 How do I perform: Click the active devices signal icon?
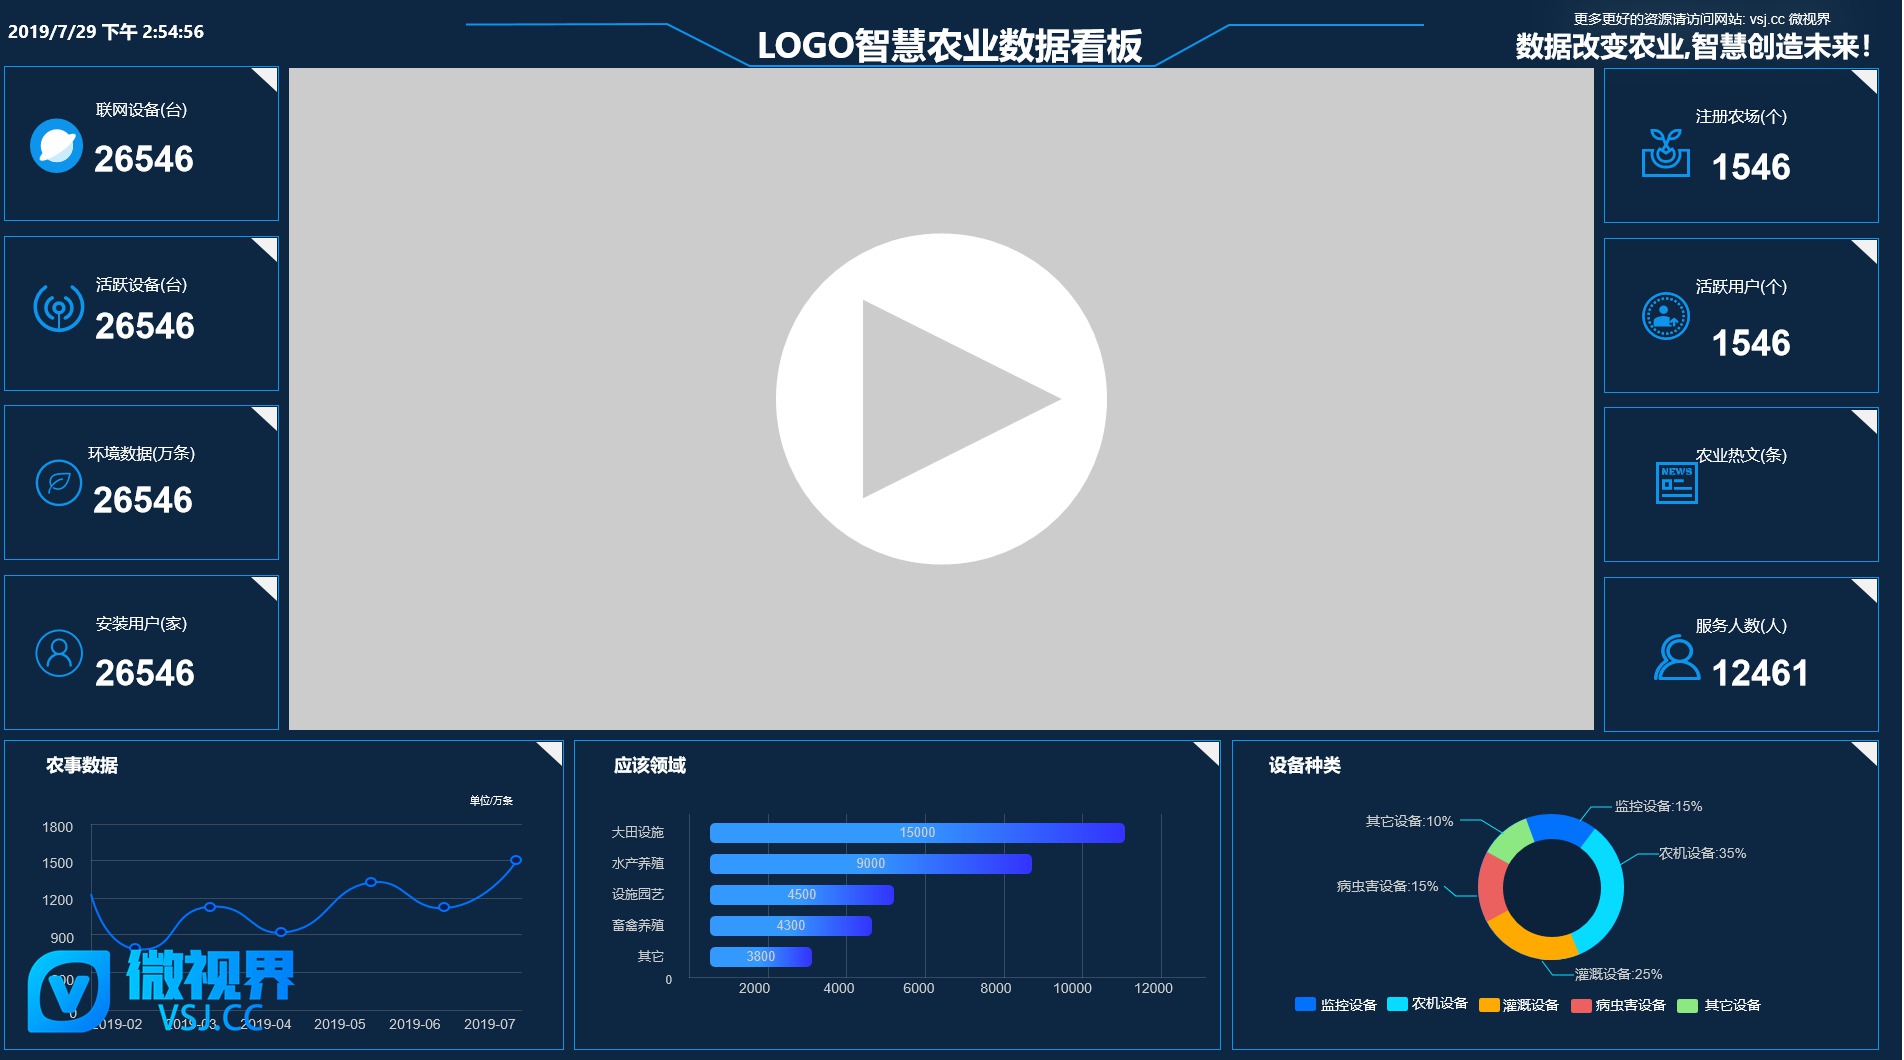pyautogui.click(x=59, y=307)
